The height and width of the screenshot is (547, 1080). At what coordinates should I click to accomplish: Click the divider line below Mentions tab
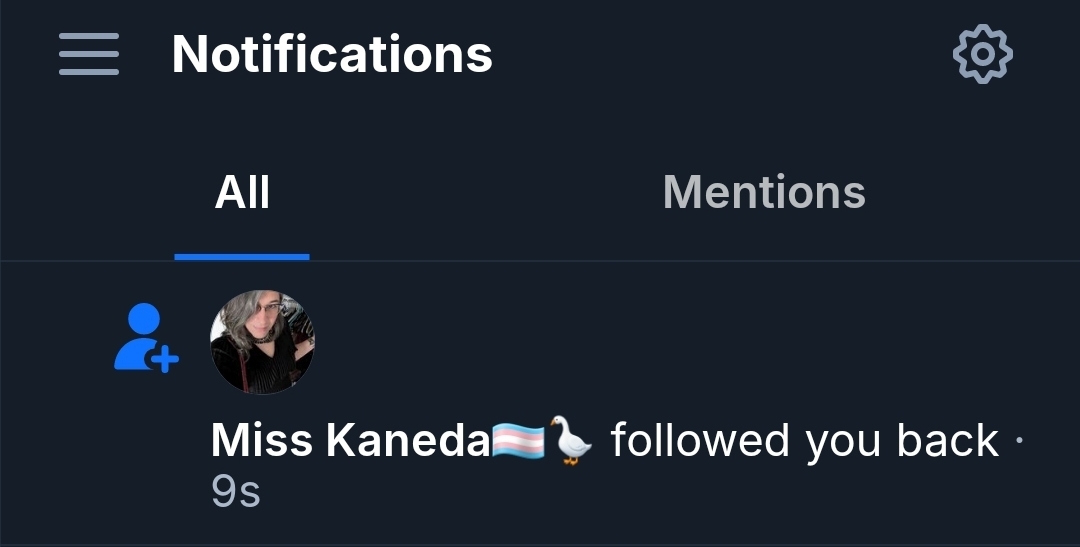coord(764,260)
